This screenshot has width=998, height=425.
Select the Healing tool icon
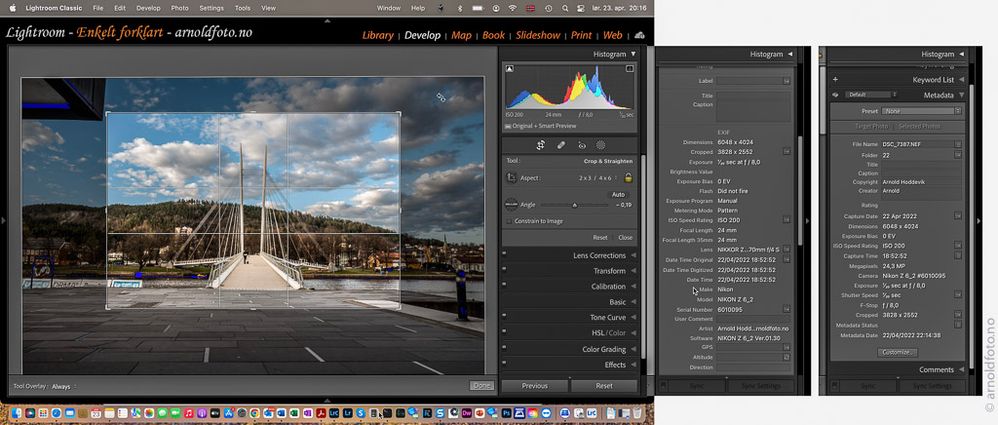click(x=561, y=145)
